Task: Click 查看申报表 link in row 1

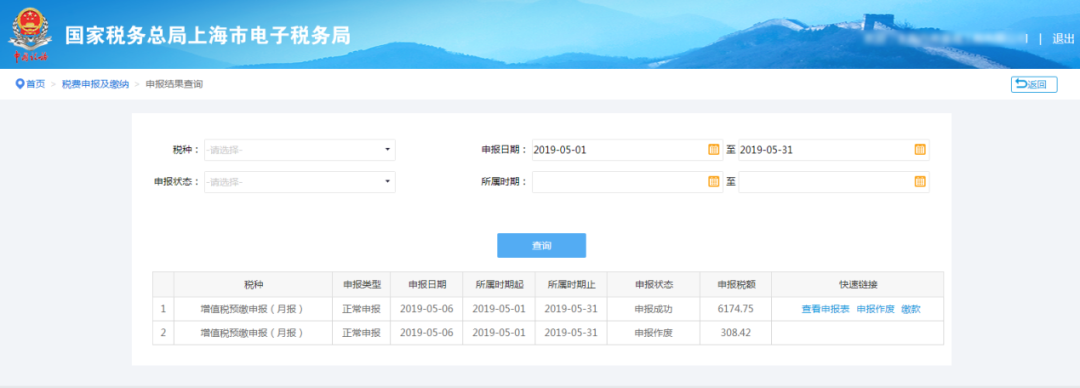Action: click(x=825, y=309)
